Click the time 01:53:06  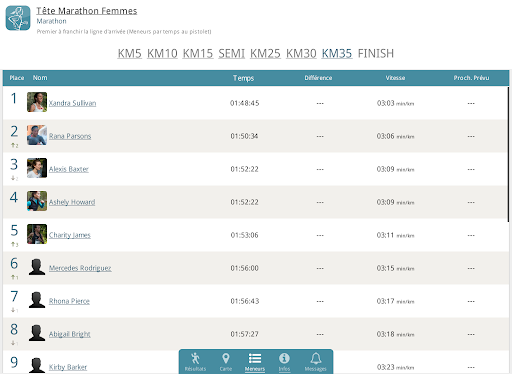(244, 235)
